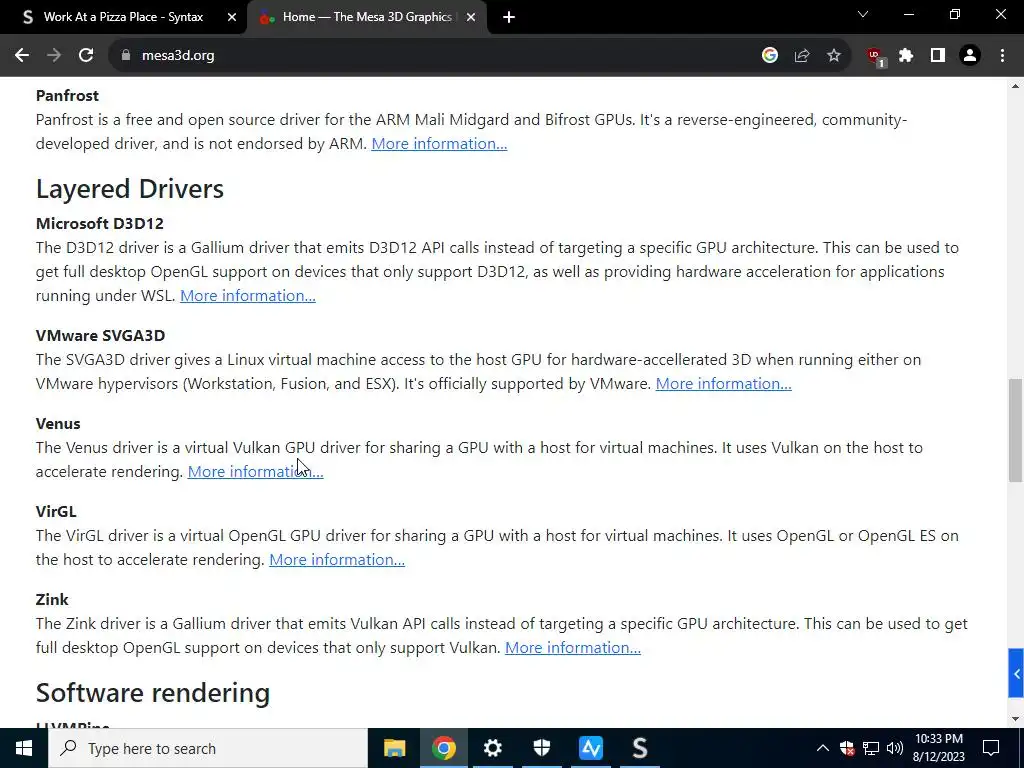Switch to Work At a Pizza Place tab
This screenshot has height=768, width=1024.
tap(123, 18)
